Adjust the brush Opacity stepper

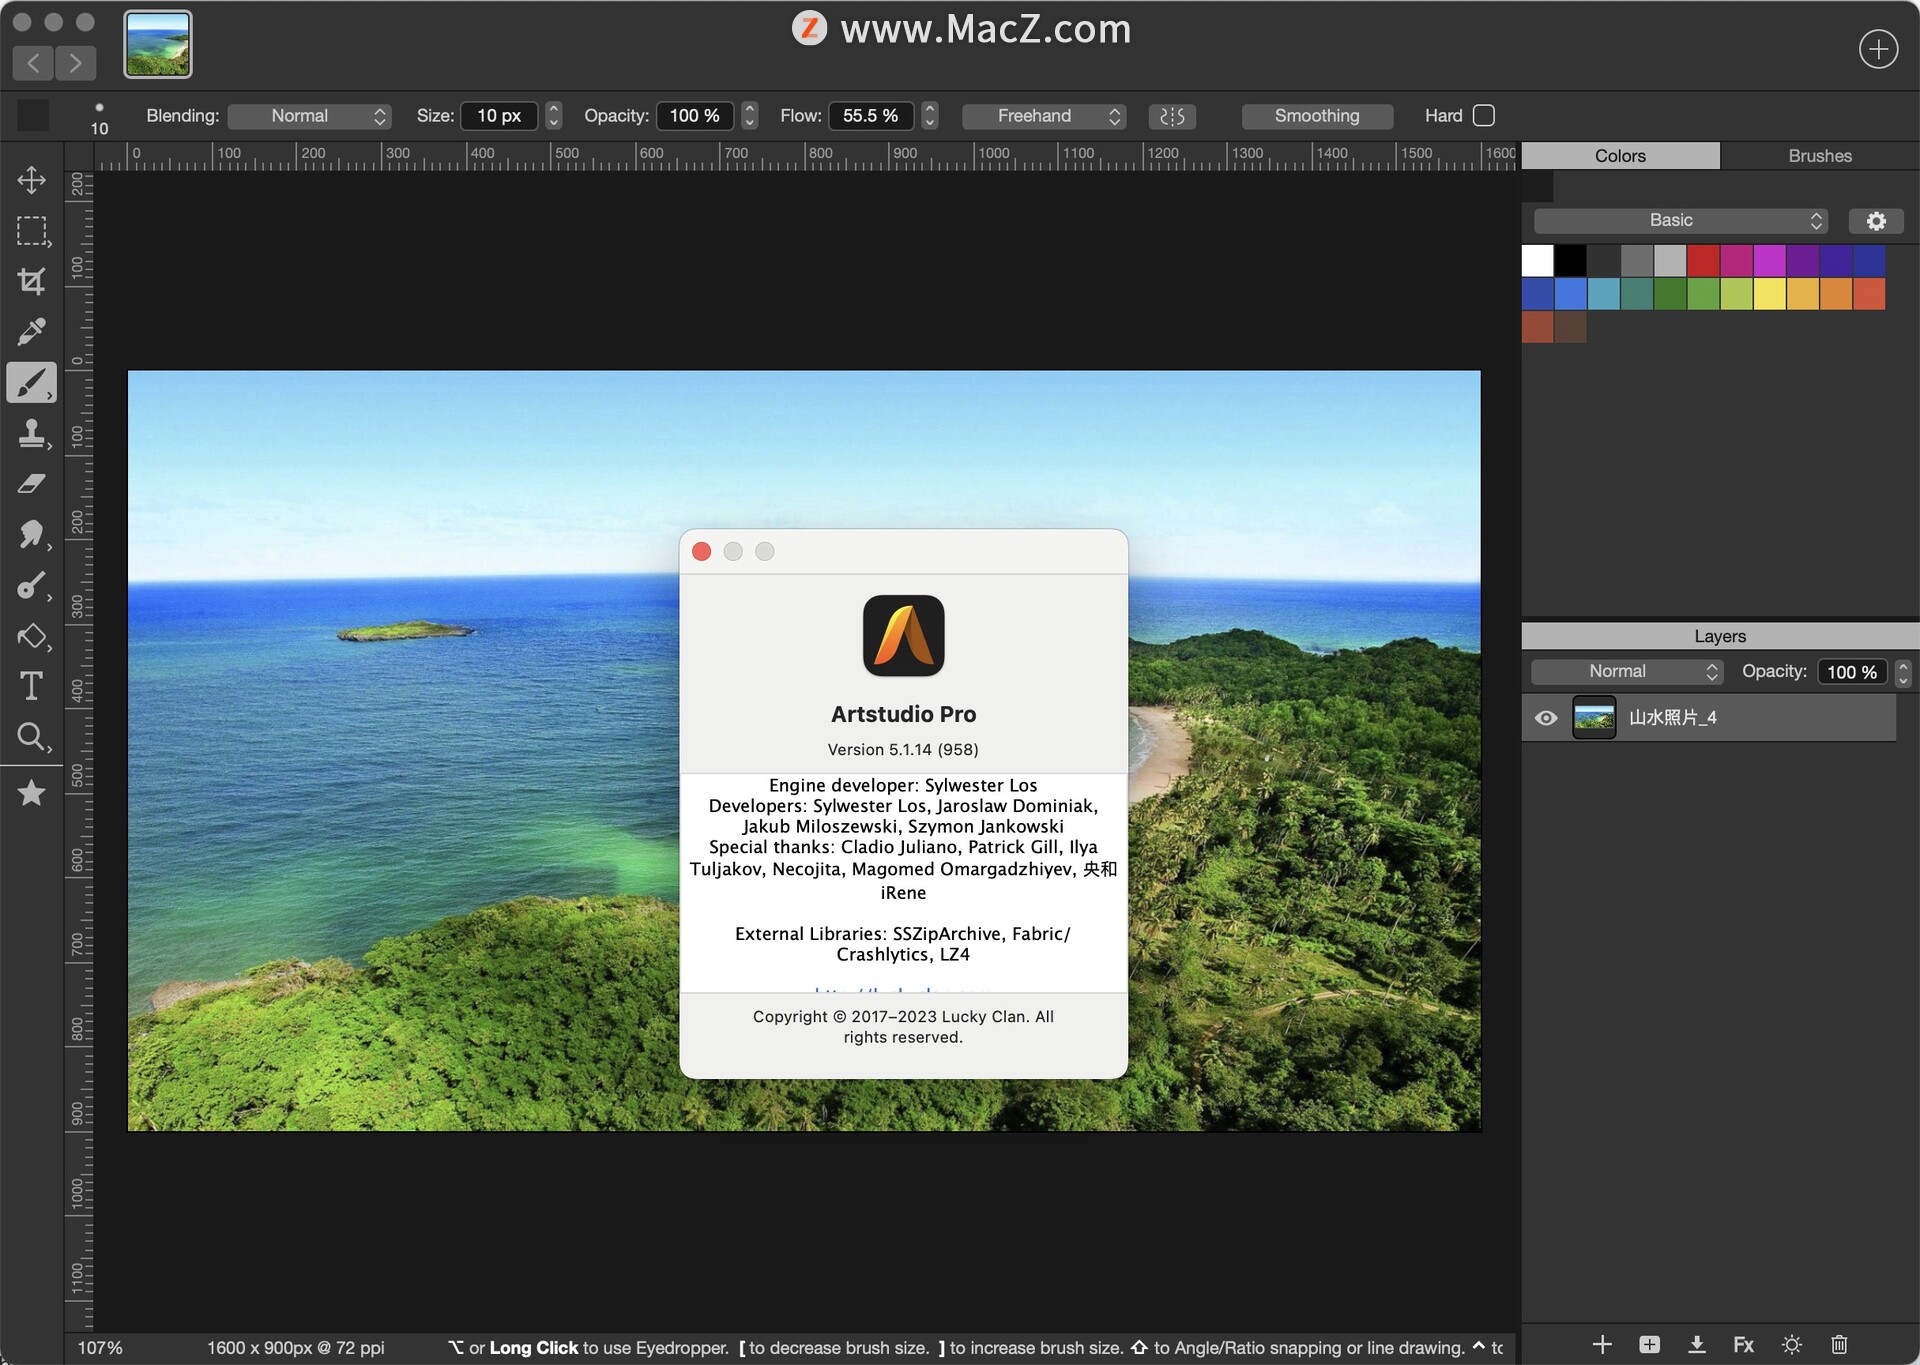pyautogui.click(x=750, y=116)
